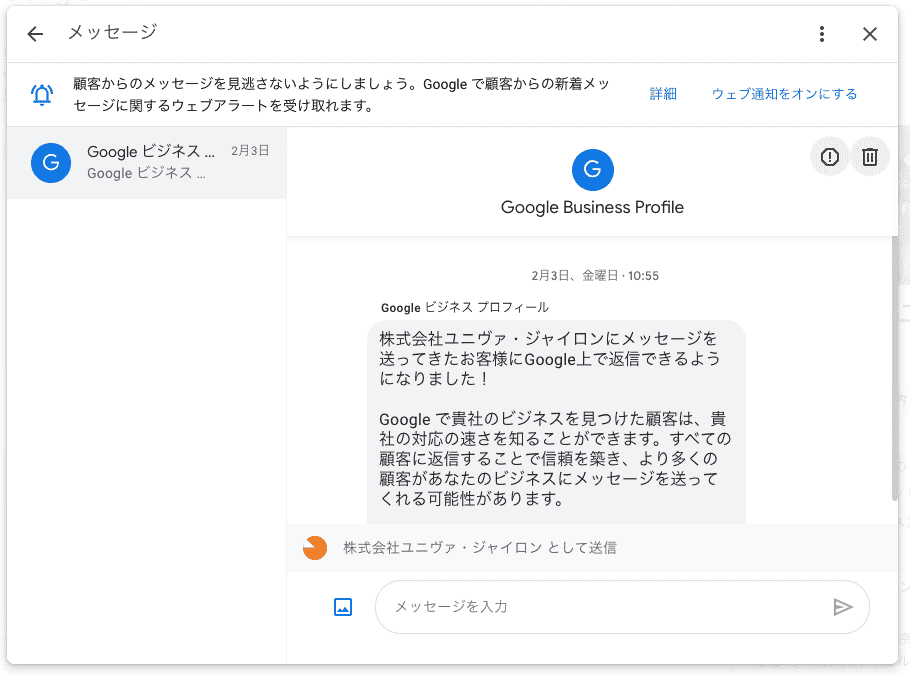This screenshot has width=910, height=675.
Task: Click the Google Business Profile header avatar
Action: pyautogui.click(x=592, y=169)
